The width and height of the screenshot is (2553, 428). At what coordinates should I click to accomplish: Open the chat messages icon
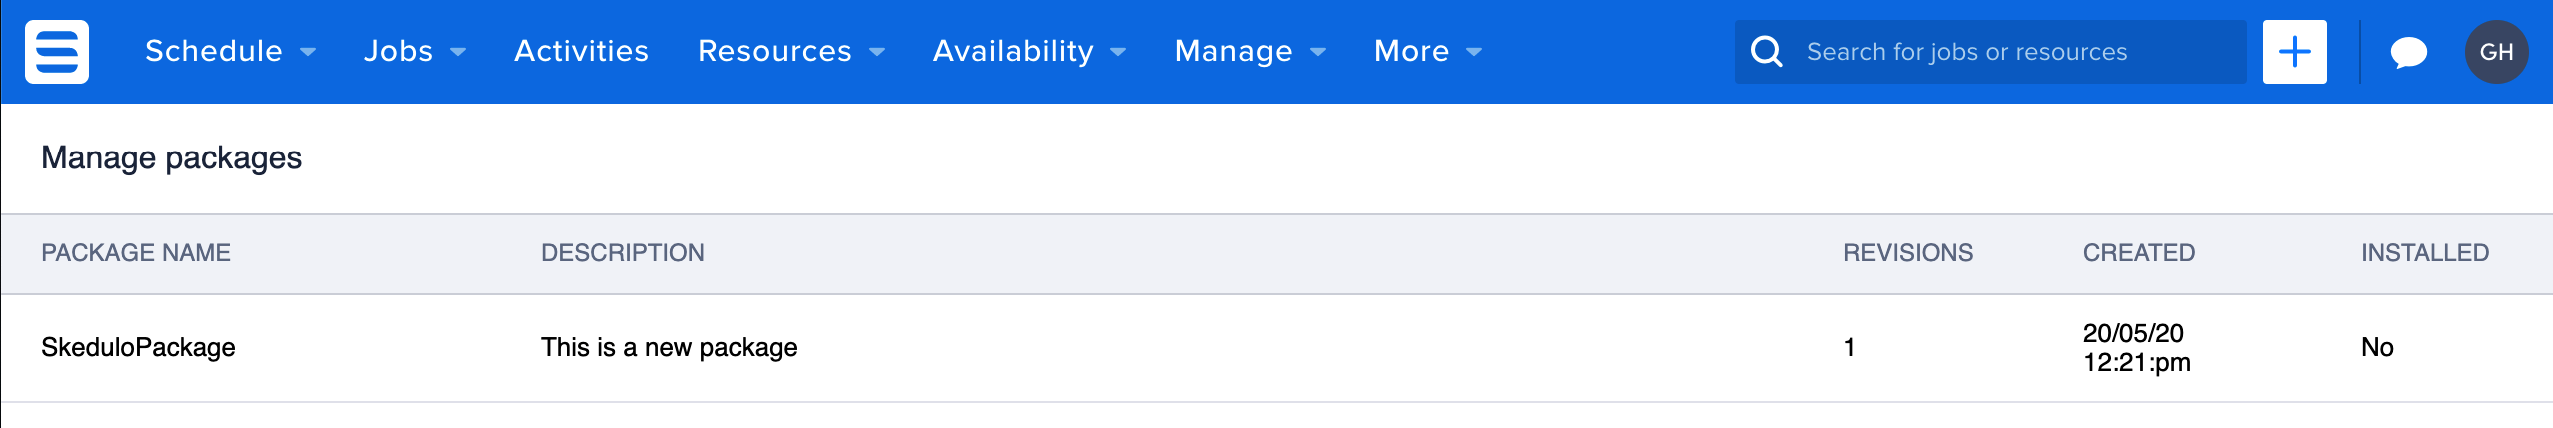(x=2408, y=52)
